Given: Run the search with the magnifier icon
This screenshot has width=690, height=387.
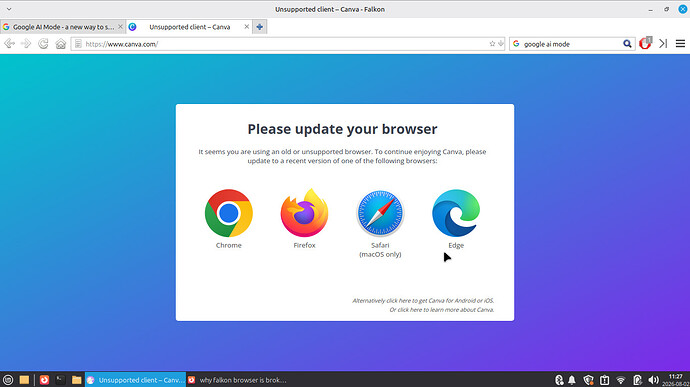Looking at the screenshot, I should 627,44.
